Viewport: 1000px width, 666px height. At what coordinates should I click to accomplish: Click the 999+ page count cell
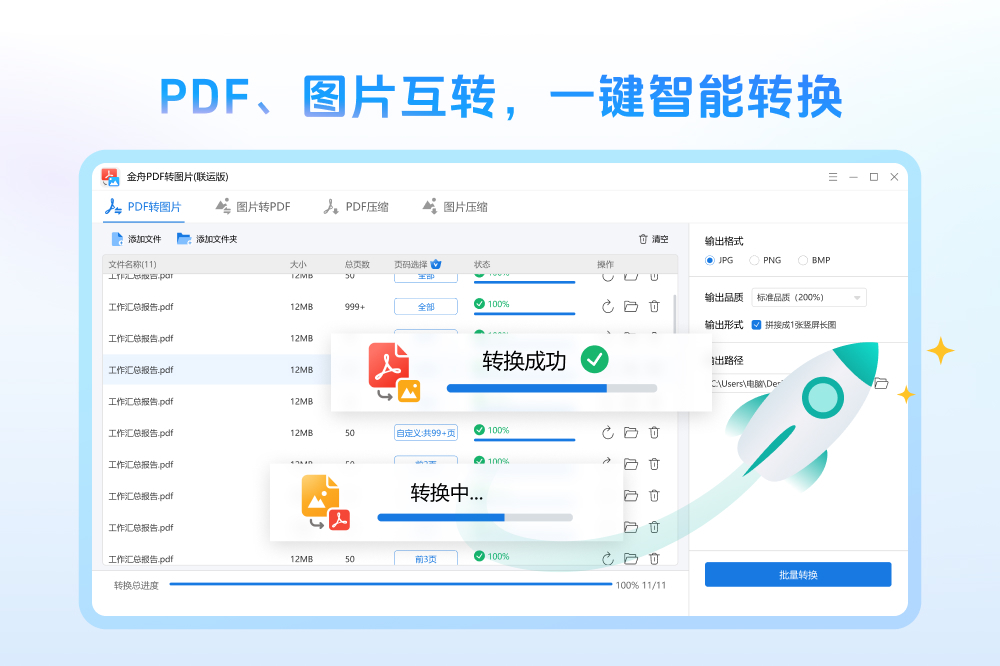click(x=355, y=307)
